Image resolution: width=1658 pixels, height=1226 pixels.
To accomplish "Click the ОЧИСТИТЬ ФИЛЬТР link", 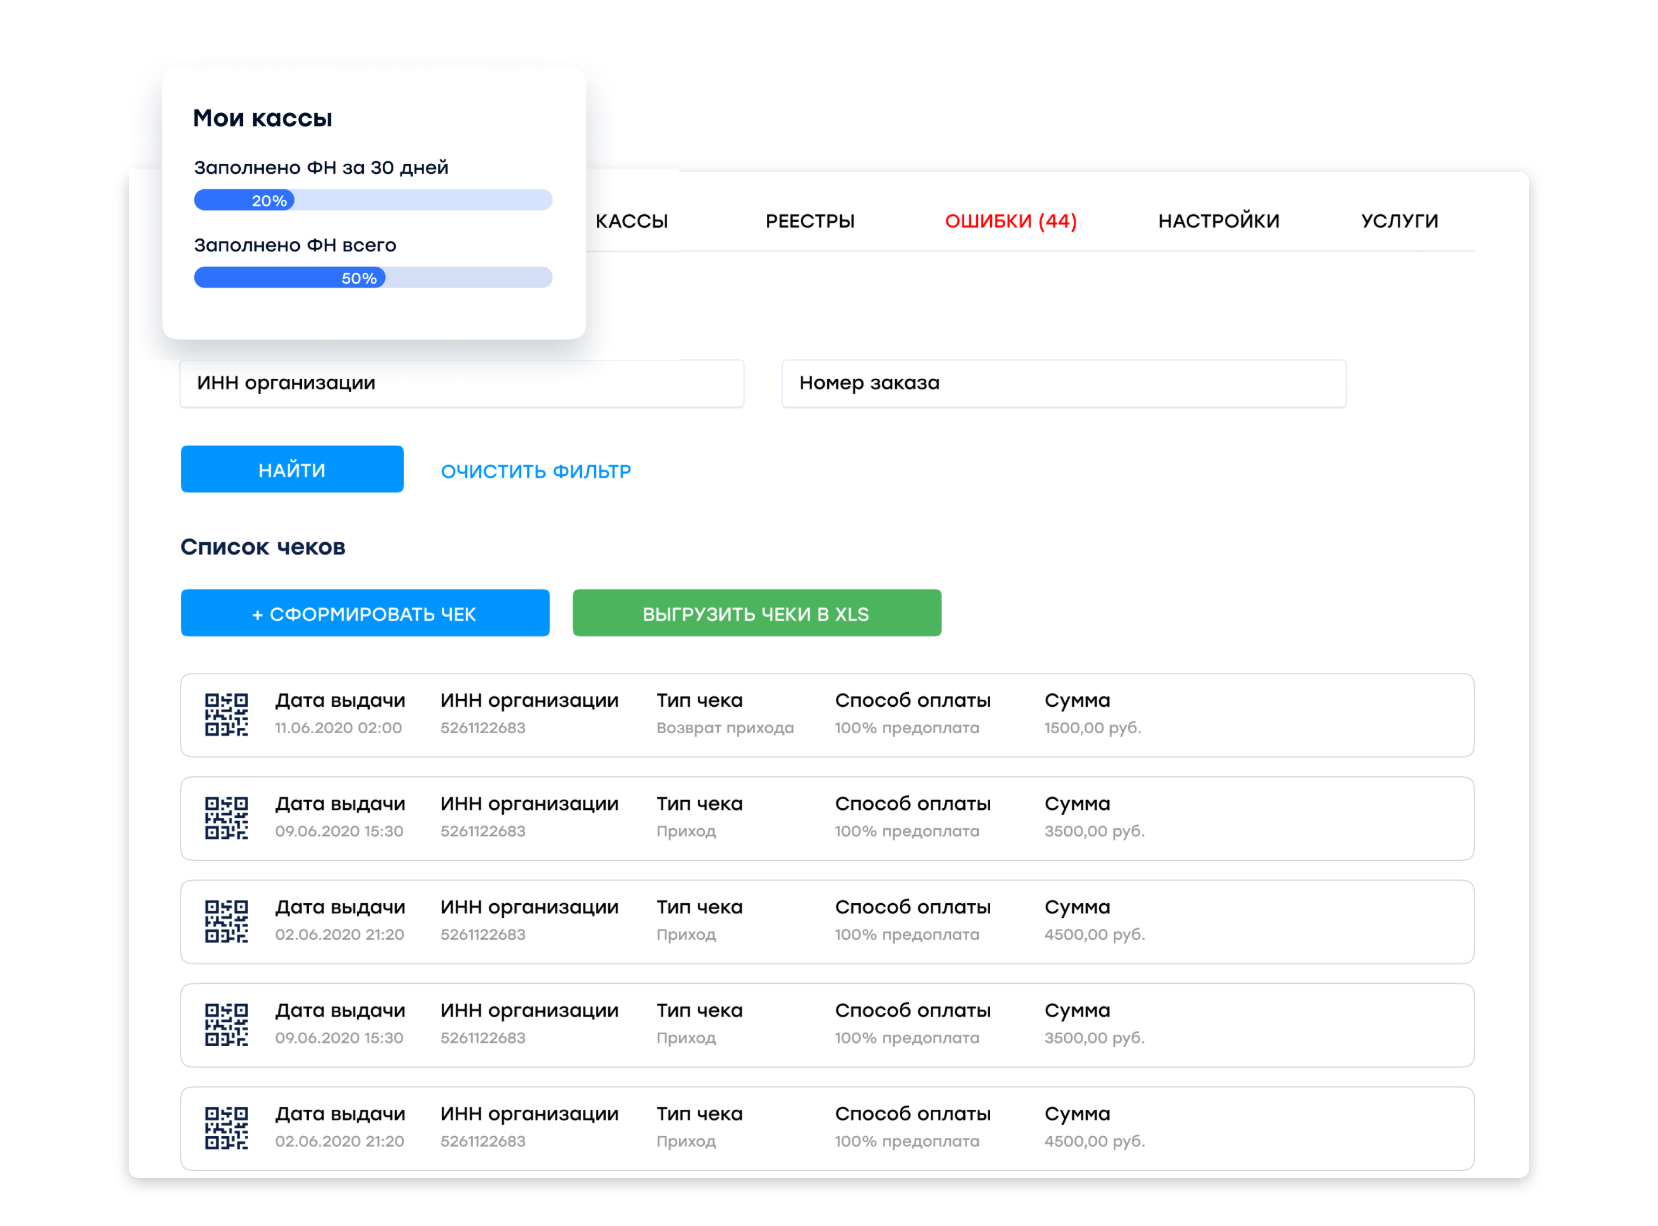I will [x=536, y=471].
